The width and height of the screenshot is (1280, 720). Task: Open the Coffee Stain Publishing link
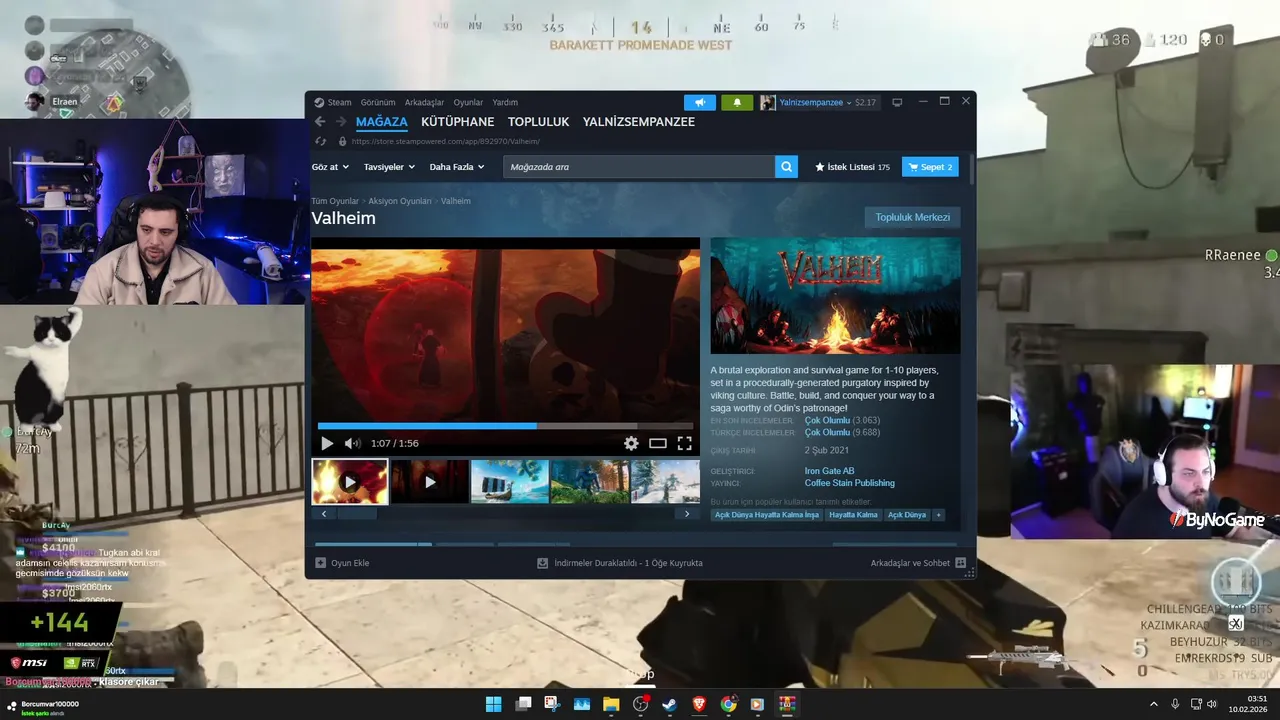point(849,483)
